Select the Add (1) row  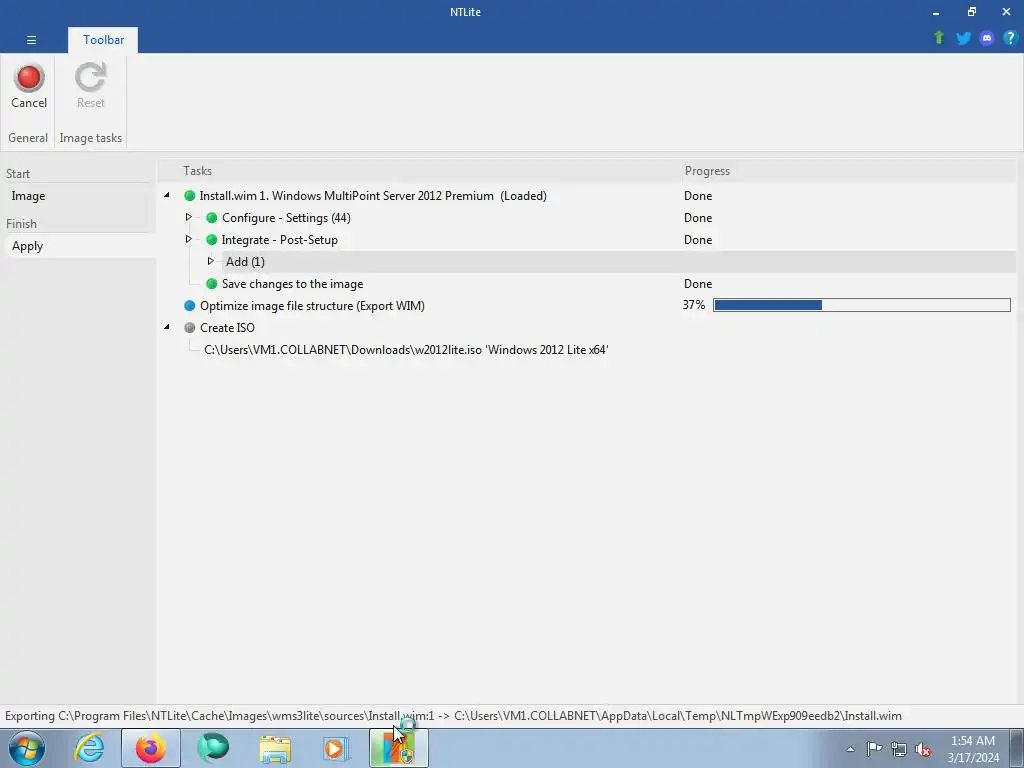(618, 262)
